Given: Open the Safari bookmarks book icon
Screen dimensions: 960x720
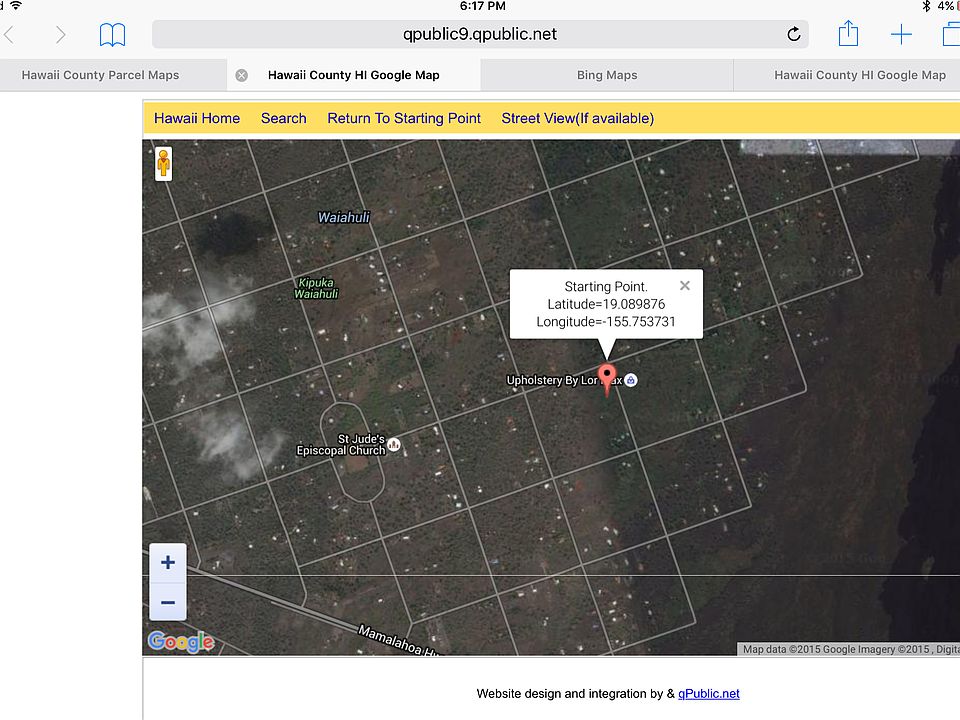Looking at the screenshot, I should coord(113,35).
